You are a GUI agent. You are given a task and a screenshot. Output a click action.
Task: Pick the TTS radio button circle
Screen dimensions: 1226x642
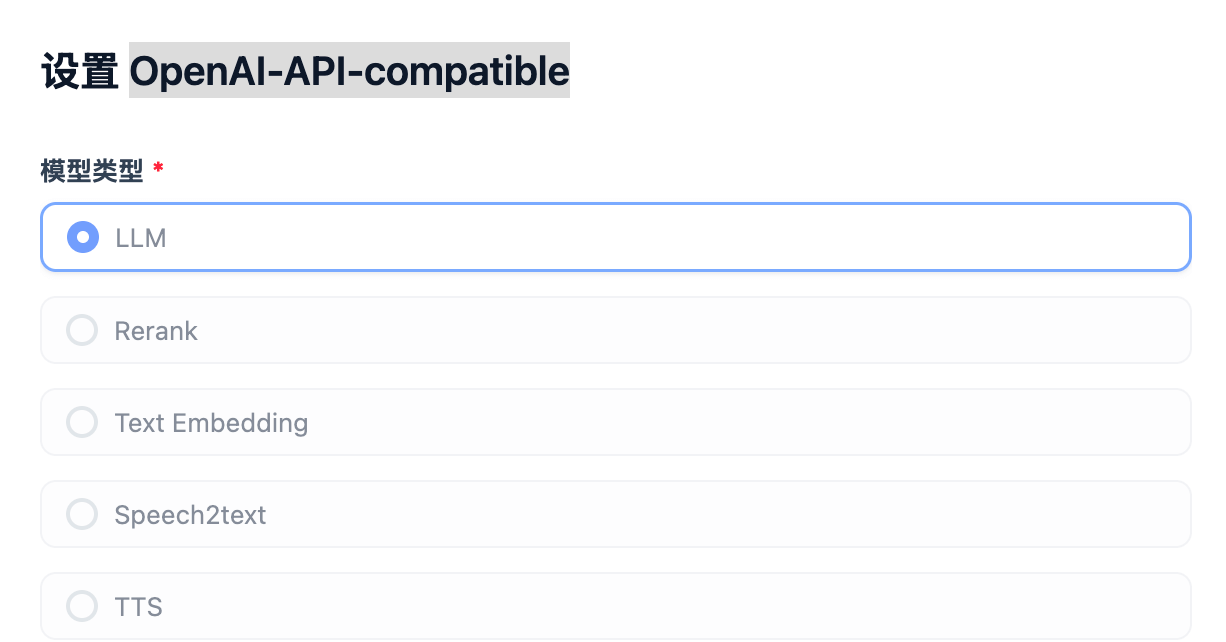click(82, 606)
